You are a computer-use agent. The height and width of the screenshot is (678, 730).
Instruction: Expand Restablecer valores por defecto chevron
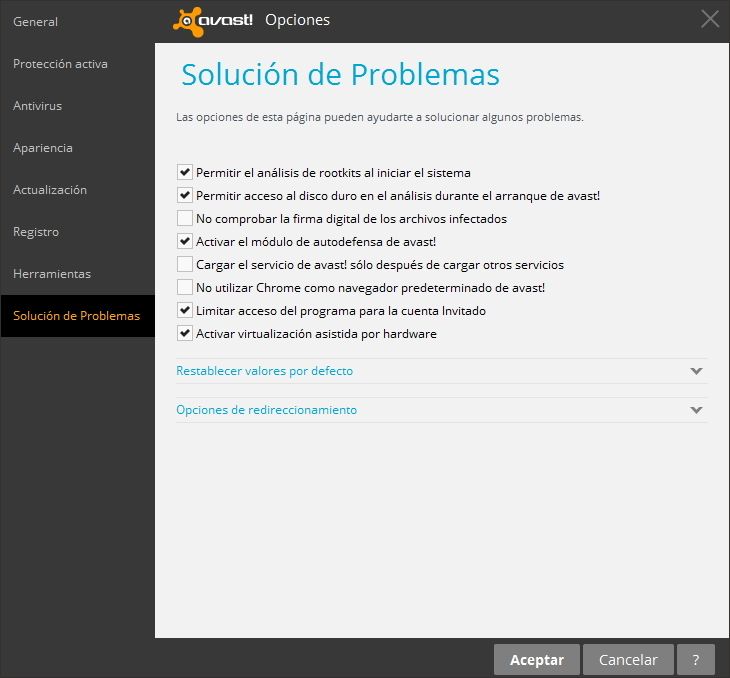[x=696, y=371]
